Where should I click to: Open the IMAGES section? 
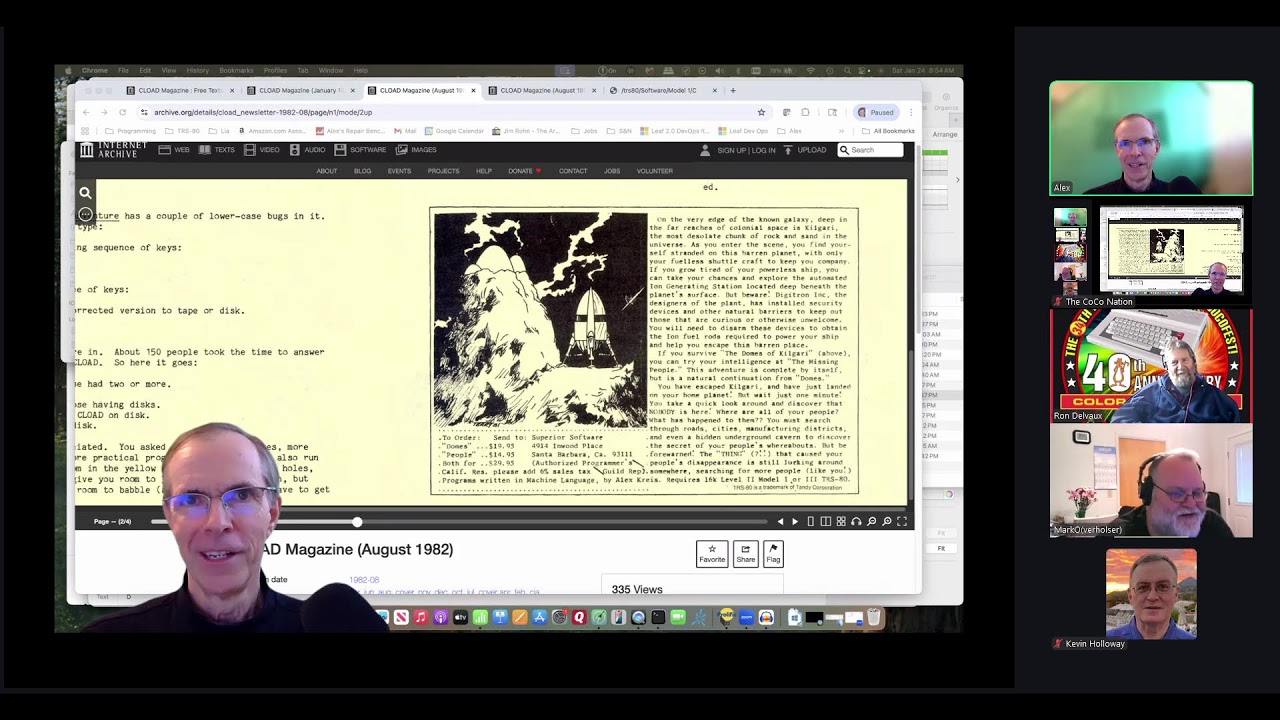click(x=416, y=150)
